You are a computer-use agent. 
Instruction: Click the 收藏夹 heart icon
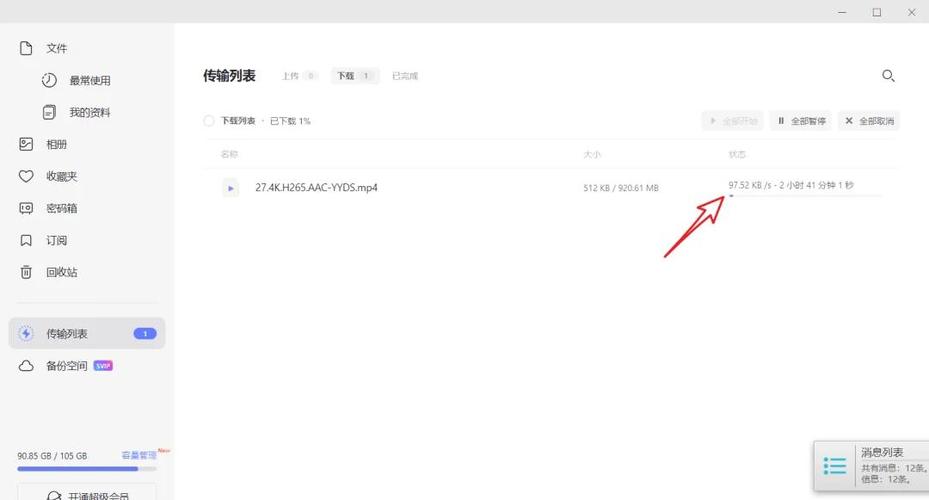[27, 176]
